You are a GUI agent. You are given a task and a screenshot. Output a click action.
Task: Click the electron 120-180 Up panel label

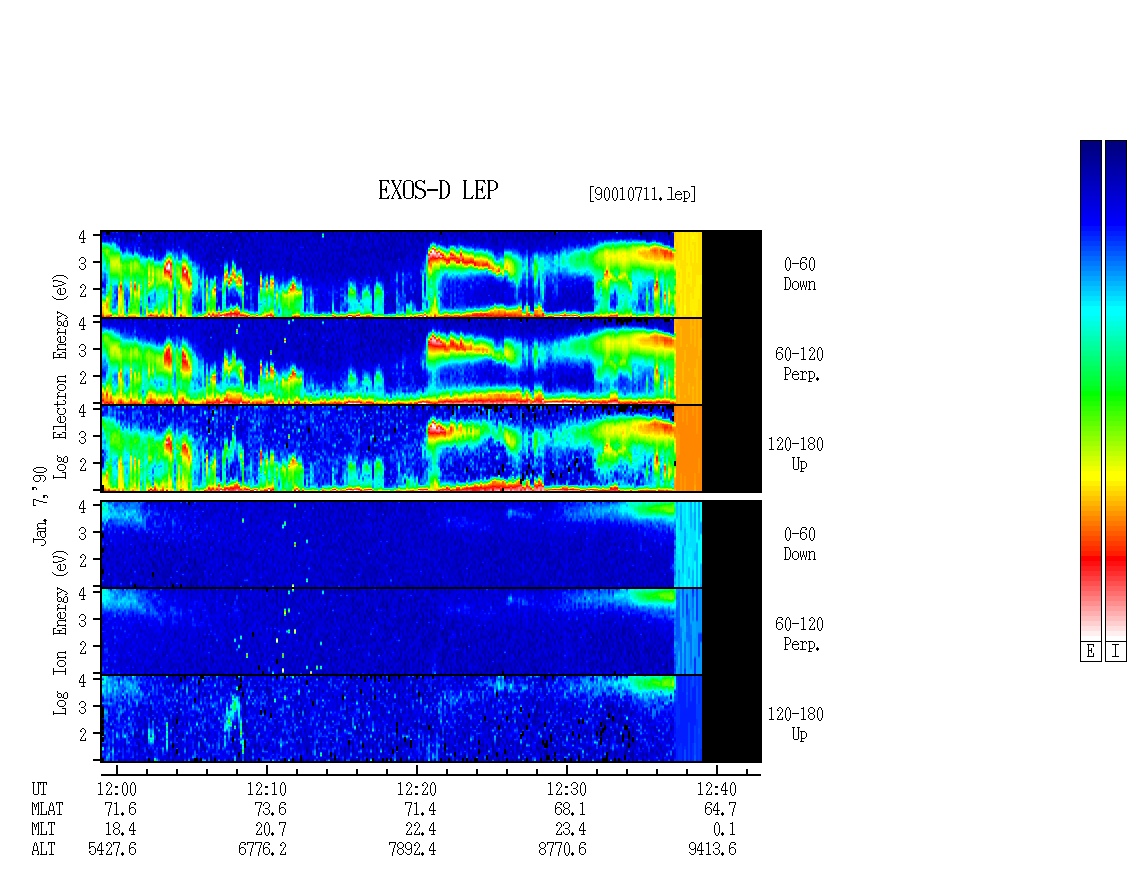click(796, 455)
